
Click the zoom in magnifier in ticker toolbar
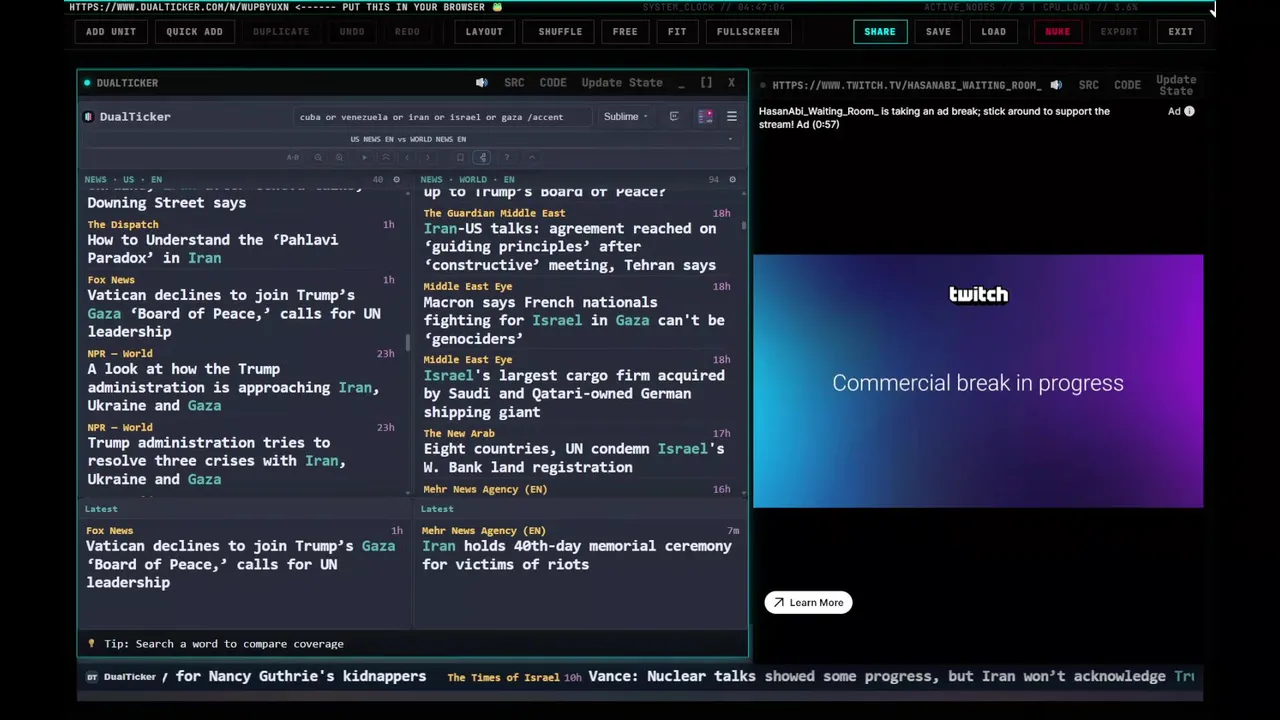pos(339,157)
